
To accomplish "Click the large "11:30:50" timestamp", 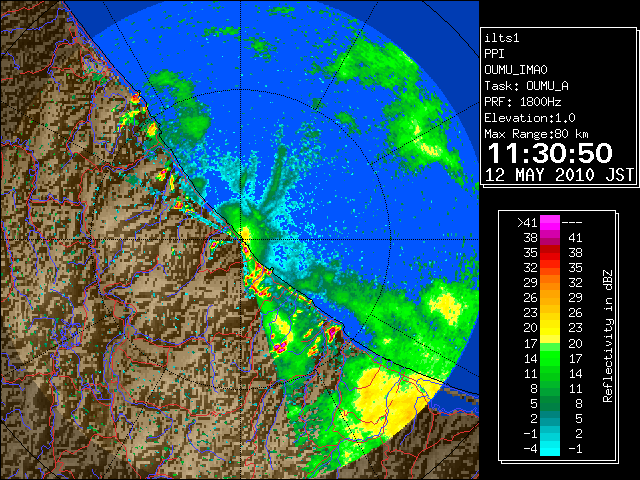I will (550, 153).
